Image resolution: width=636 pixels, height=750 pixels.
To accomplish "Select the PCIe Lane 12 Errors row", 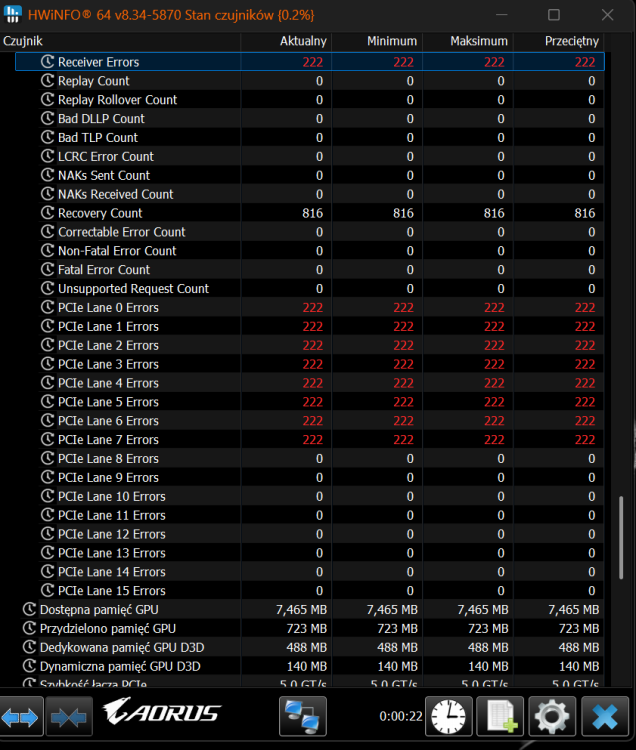I will point(310,534).
